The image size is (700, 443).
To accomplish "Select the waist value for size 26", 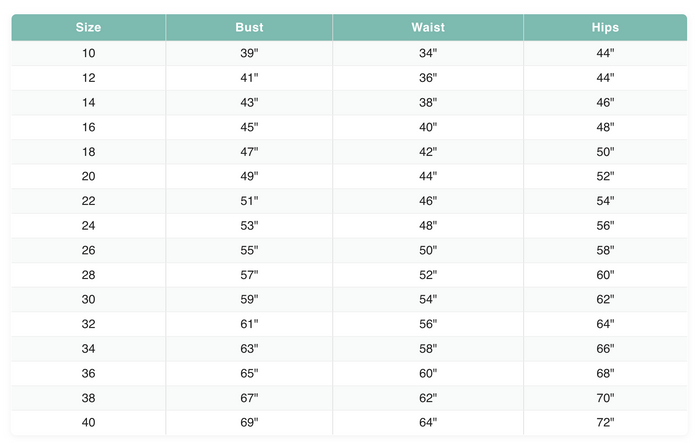I will [428, 250].
